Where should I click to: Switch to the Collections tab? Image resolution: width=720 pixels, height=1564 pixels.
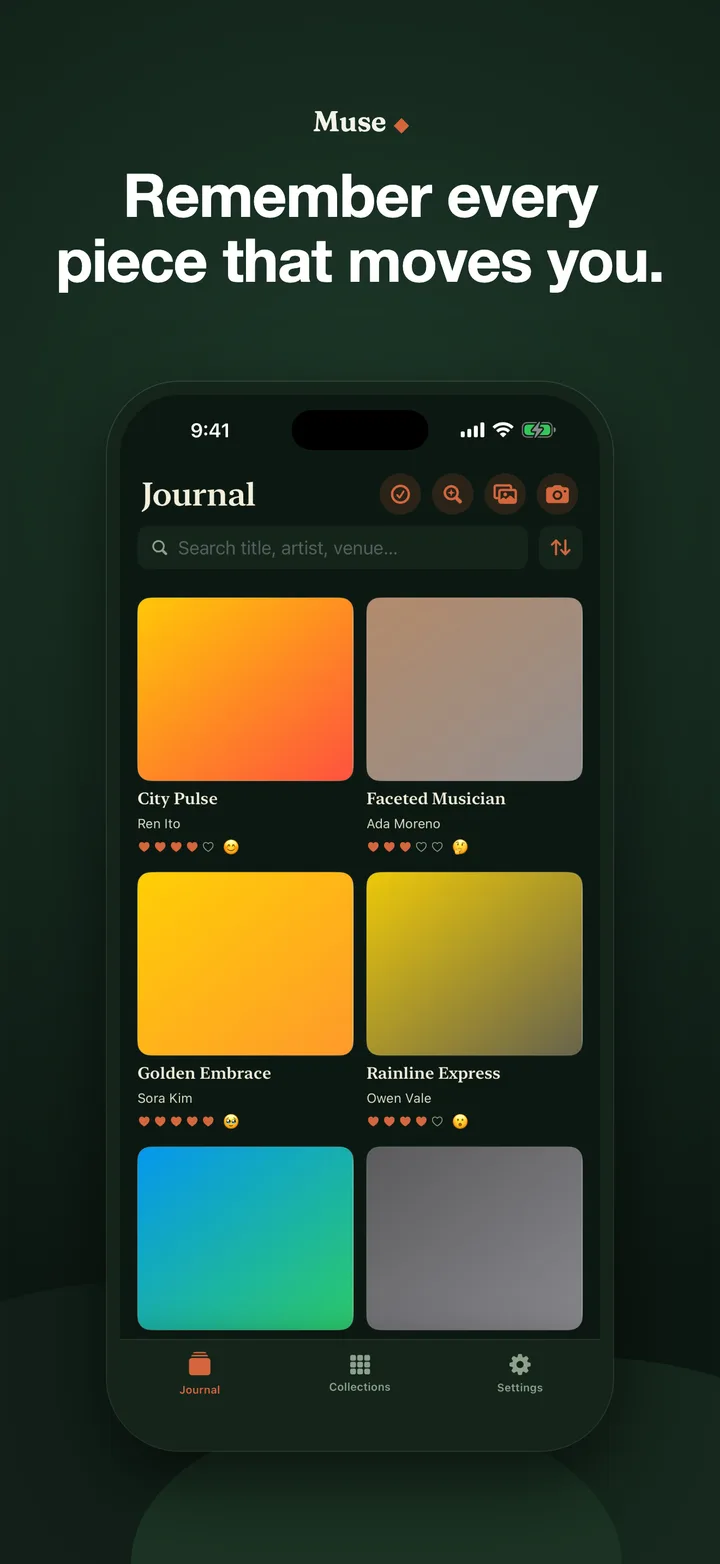pos(360,1373)
